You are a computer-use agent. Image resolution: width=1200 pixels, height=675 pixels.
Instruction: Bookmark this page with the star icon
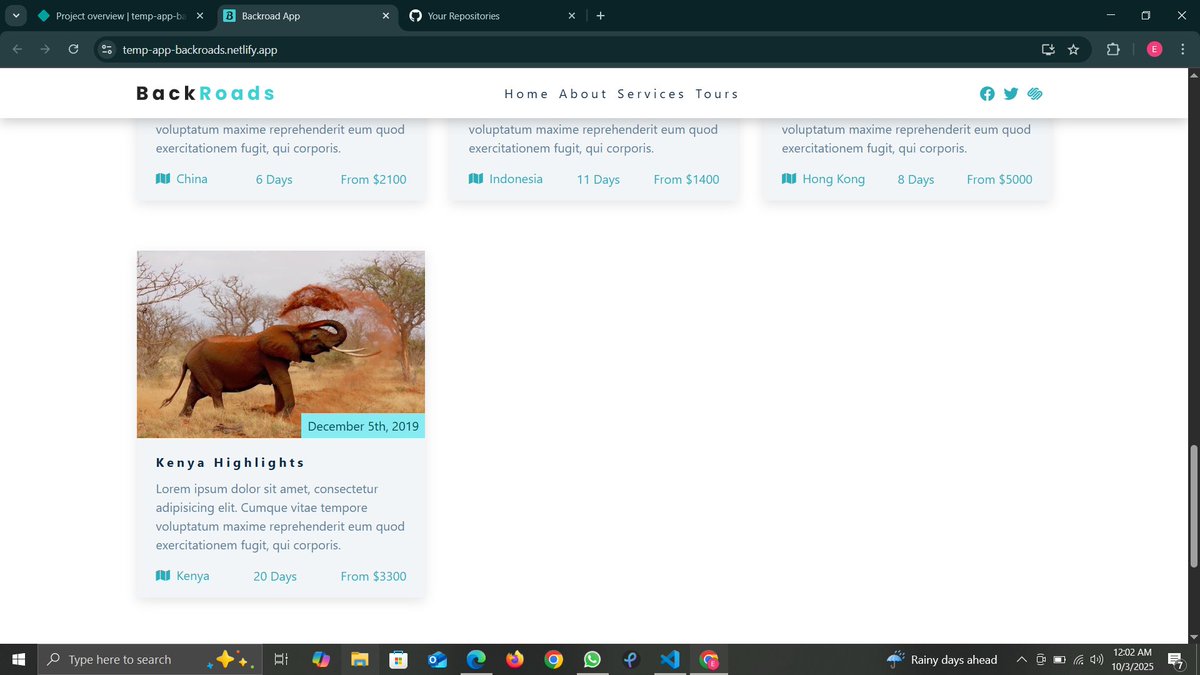(1073, 49)
